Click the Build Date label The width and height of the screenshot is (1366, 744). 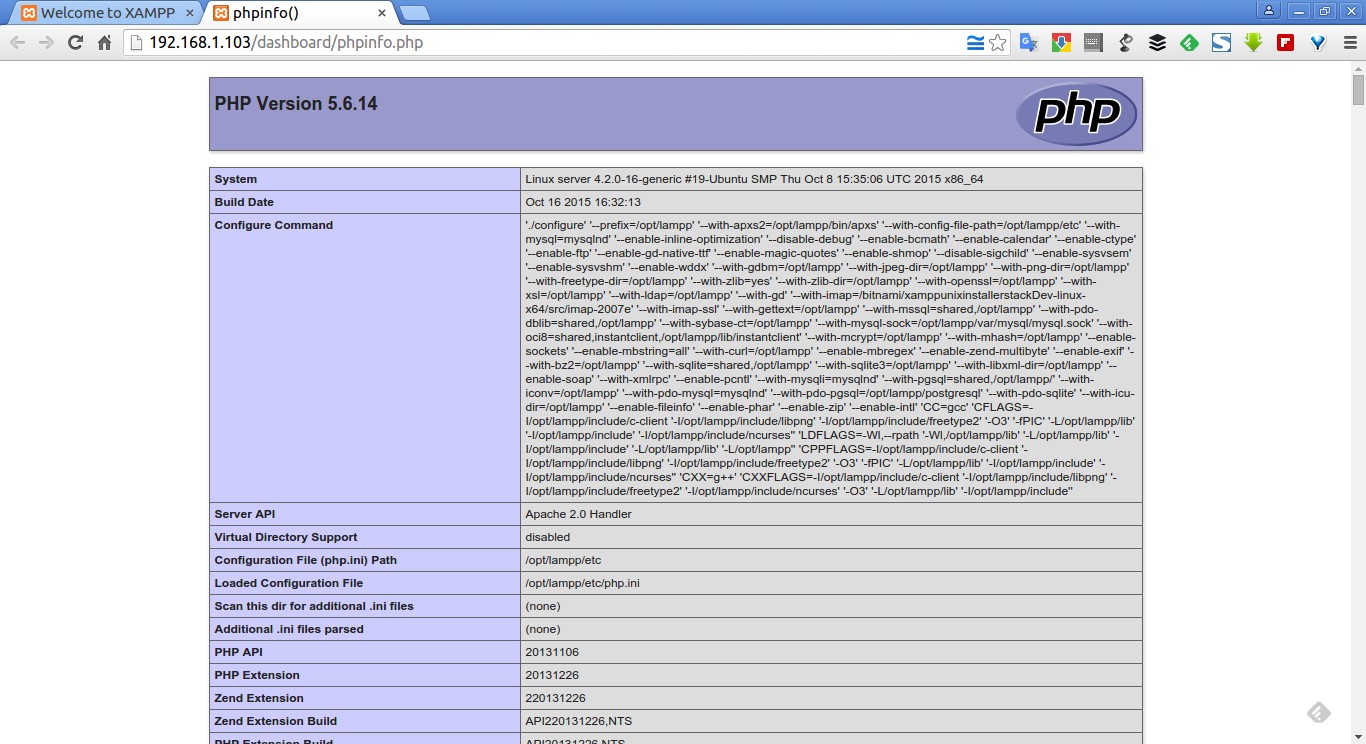(x=244, y=202)
